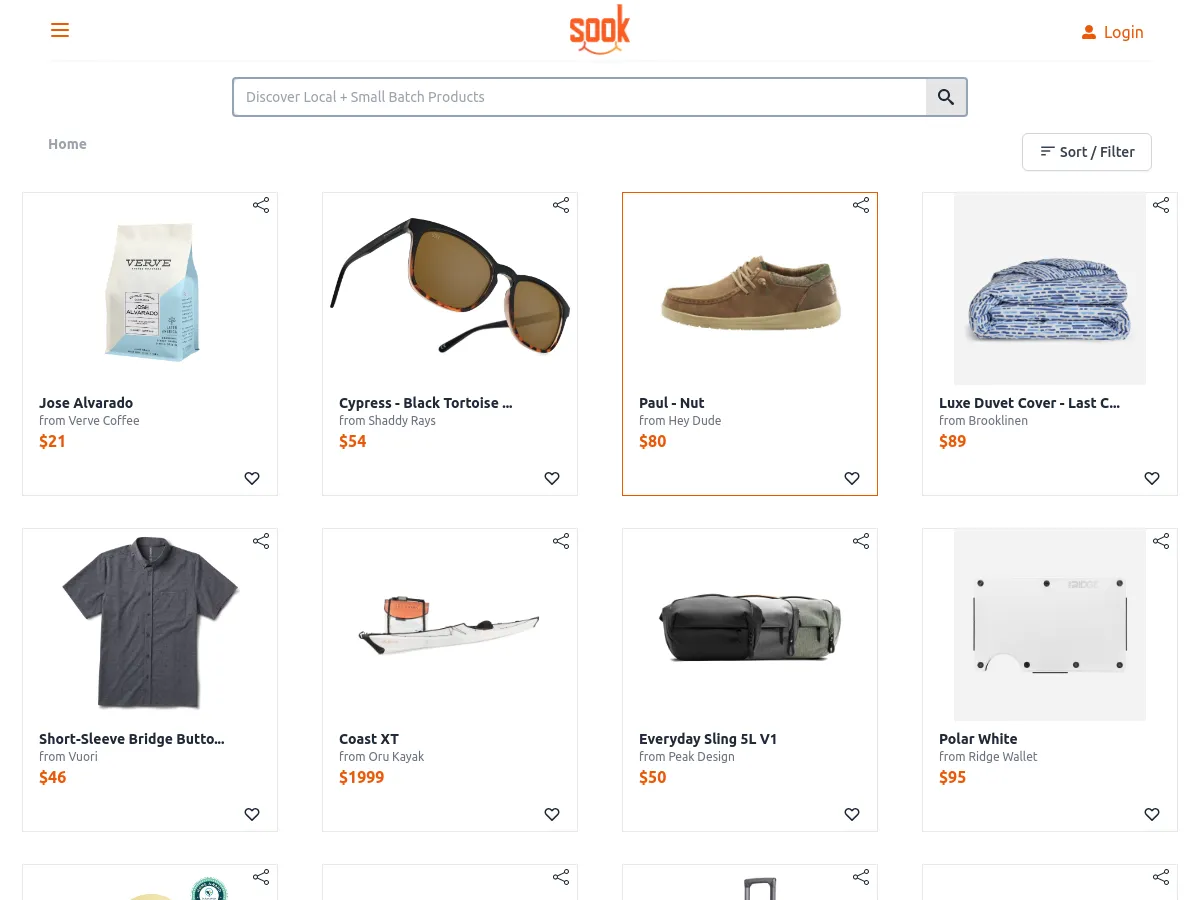Click the Login person icon

click(x=1089, y=31)
